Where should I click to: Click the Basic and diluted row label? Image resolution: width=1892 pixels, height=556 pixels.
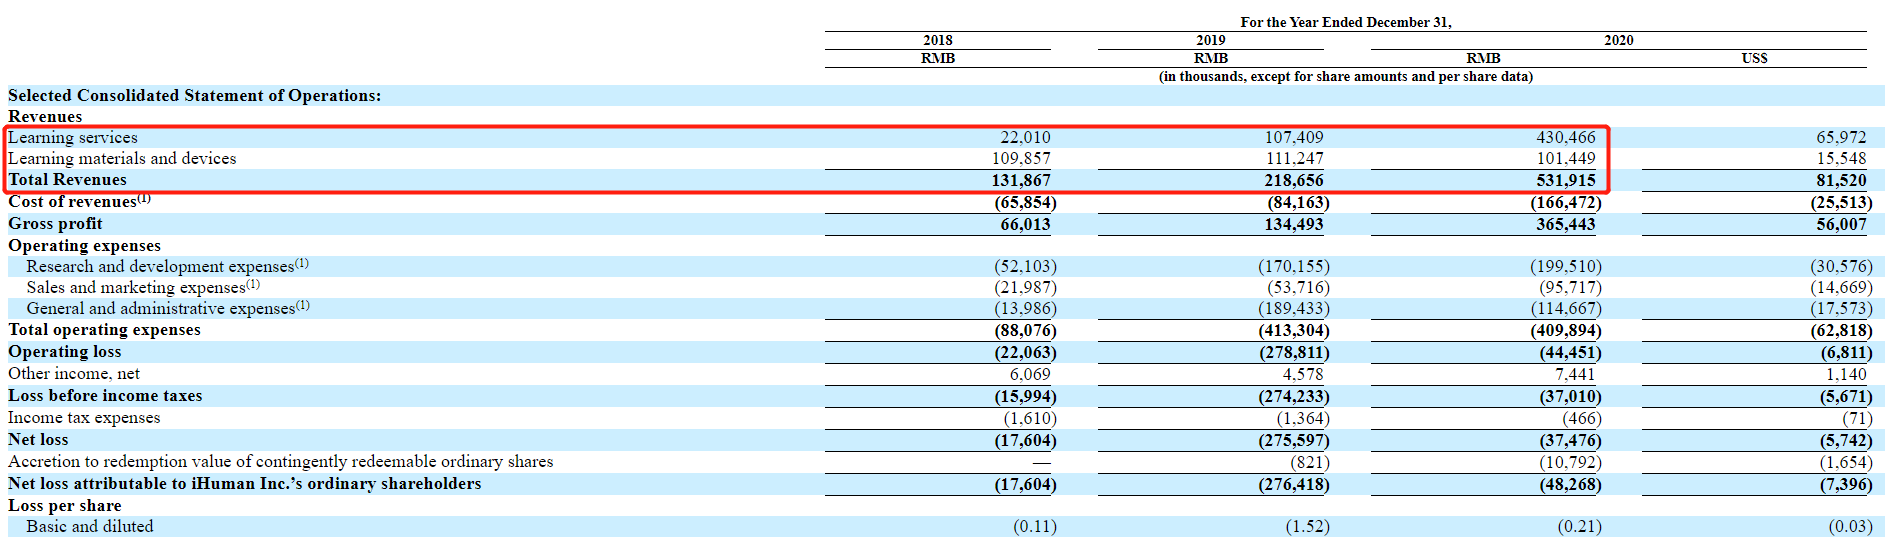coord(90,527)
